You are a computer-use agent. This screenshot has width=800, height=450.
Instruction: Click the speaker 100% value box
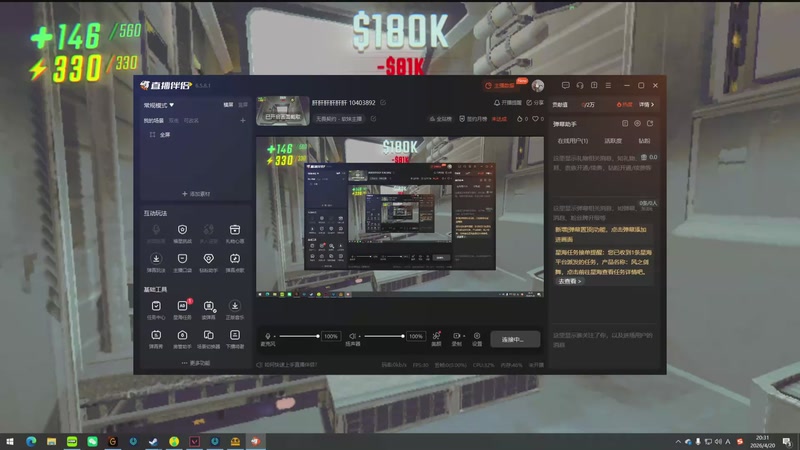416,336
